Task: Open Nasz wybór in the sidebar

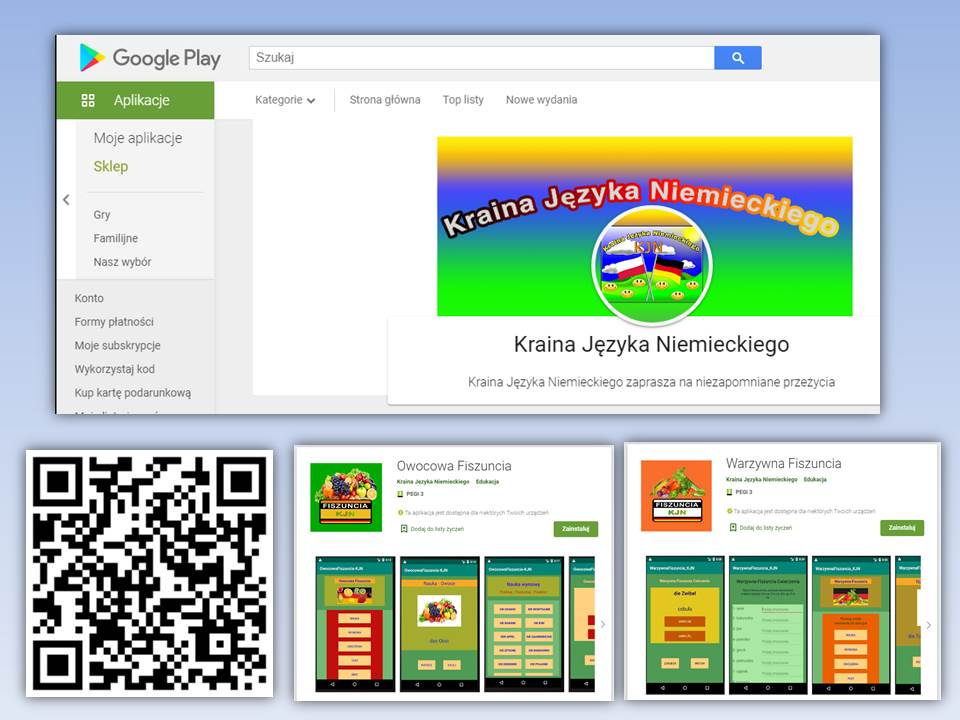Action: click(x=122, y=261)
